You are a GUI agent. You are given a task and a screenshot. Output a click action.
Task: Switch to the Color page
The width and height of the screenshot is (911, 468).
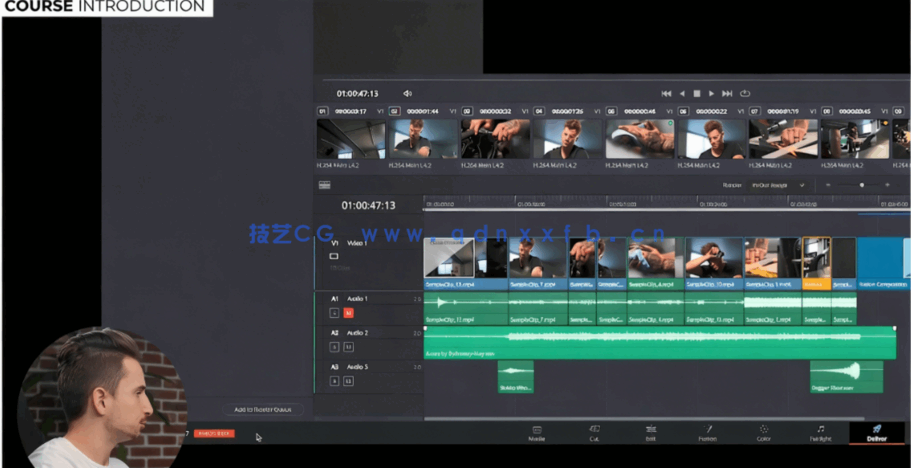coord(764,433)
